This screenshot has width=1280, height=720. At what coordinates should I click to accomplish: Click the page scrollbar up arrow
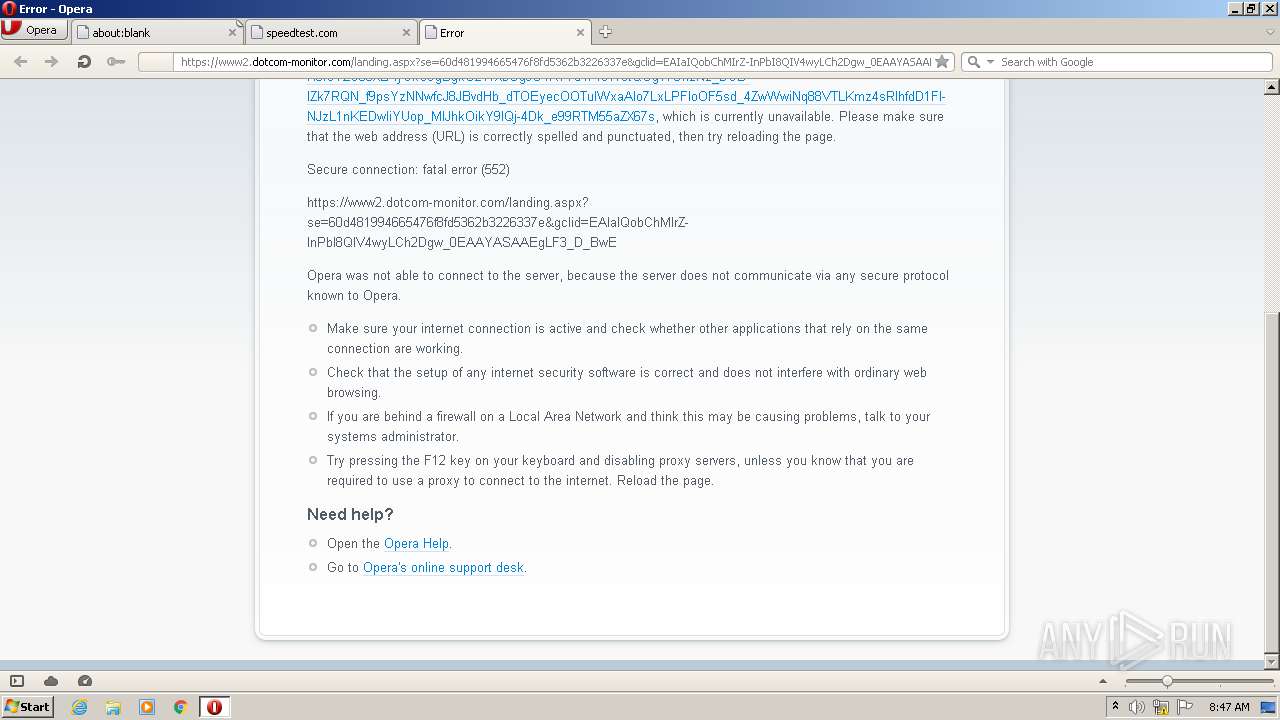point(1272,87)
